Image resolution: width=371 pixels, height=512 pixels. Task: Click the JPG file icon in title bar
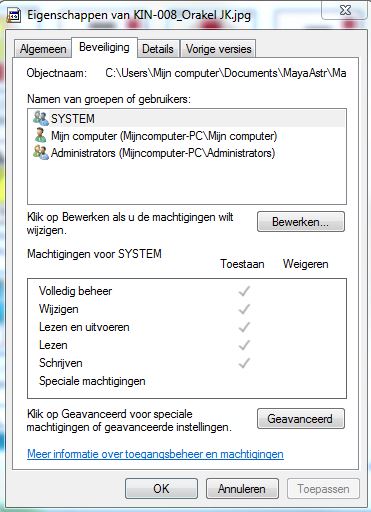pos(14,16)
